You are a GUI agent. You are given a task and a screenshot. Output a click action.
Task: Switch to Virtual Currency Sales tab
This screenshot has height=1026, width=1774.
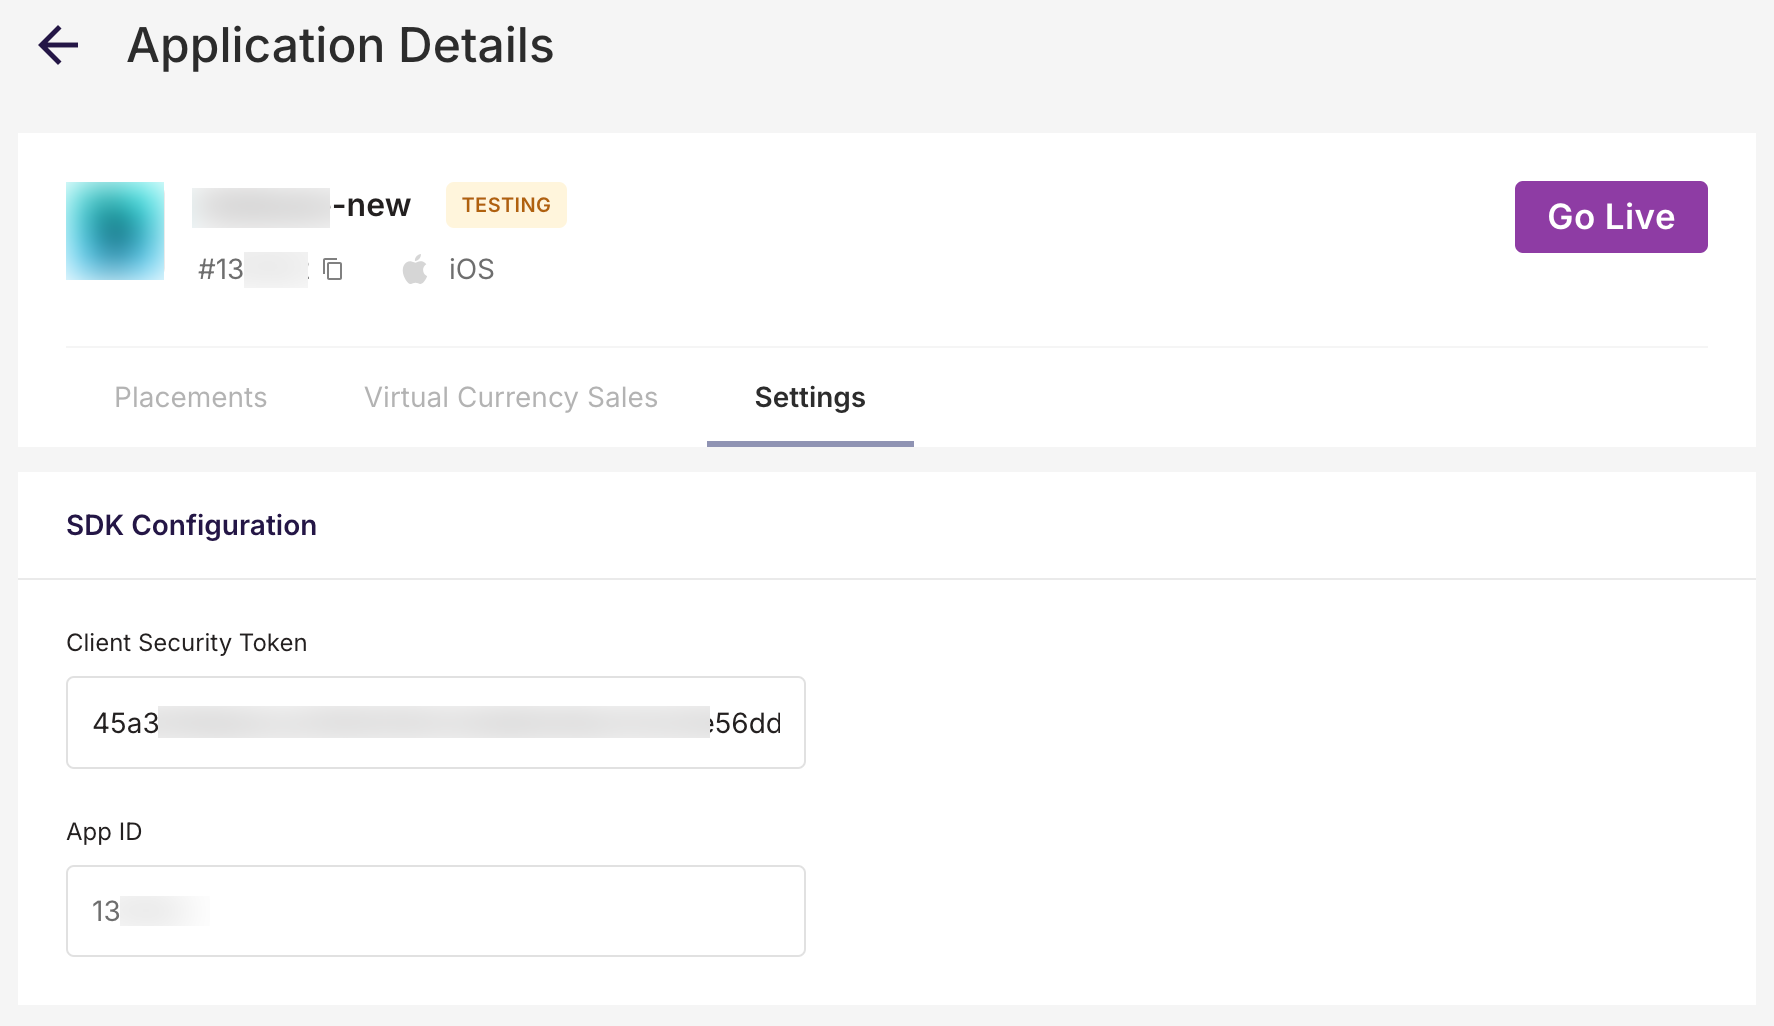(510, 397)
